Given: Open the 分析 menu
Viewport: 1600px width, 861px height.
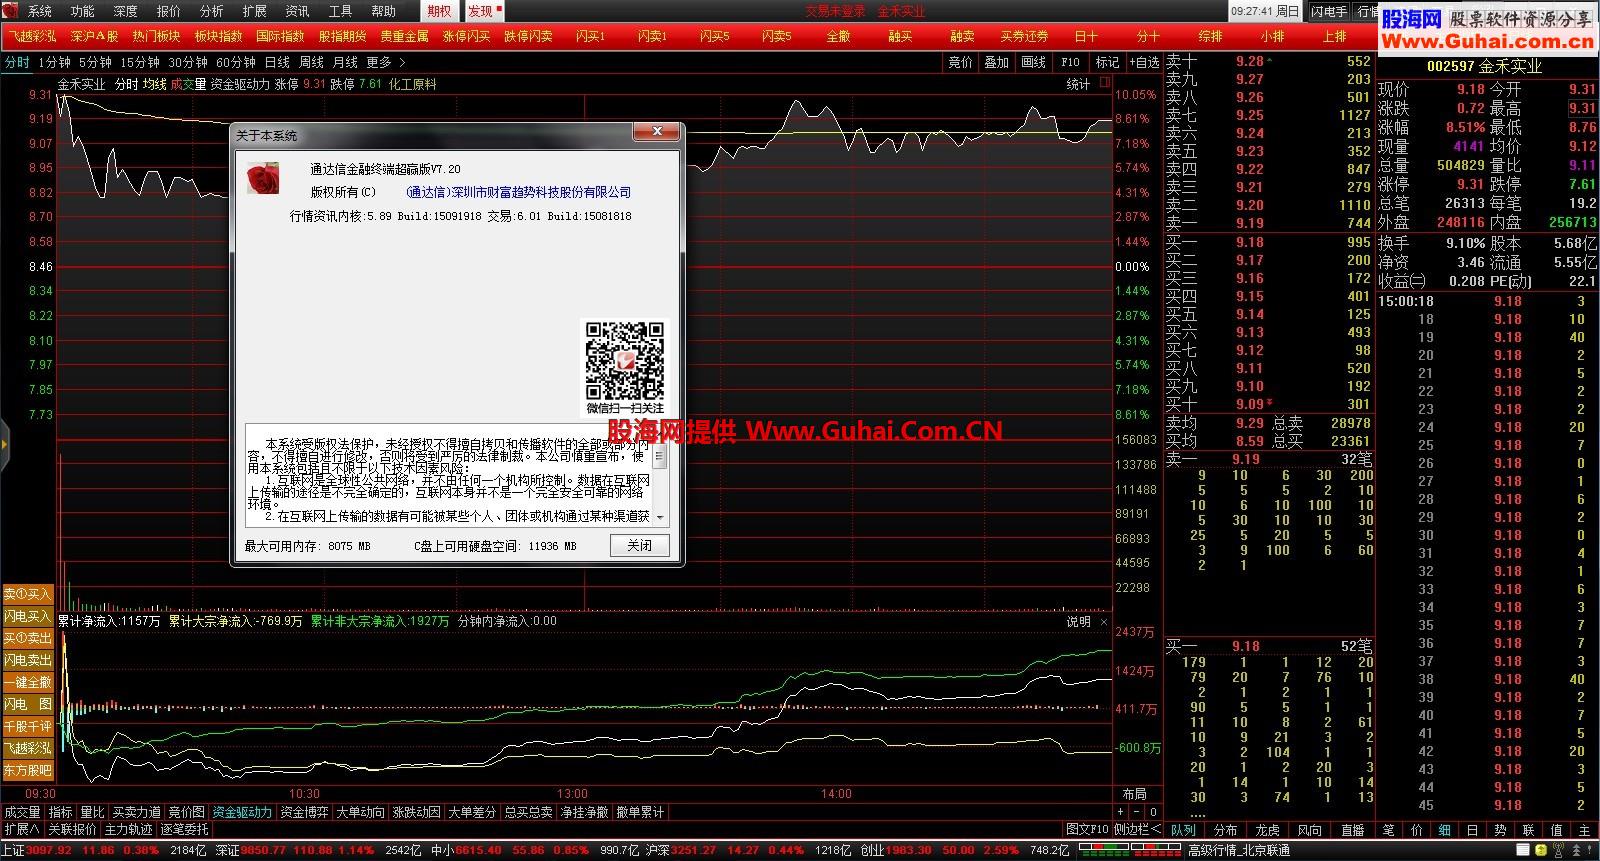Looking at the screenshot, I should point(211,11).
